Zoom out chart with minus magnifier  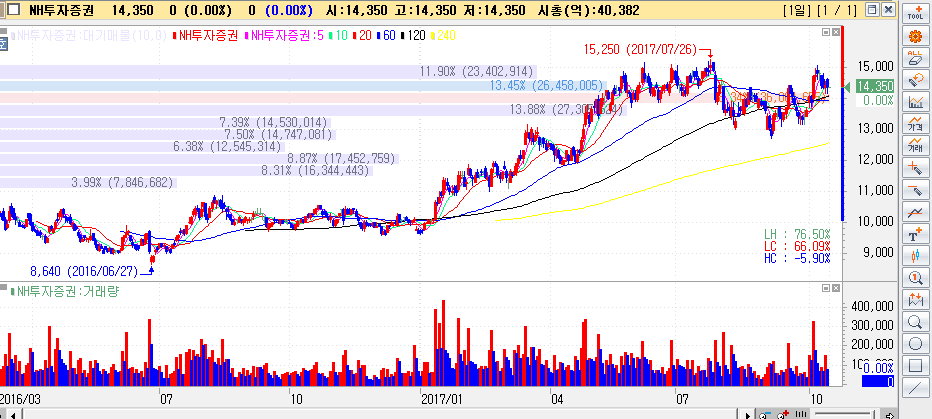pyautogui.click(x=764, y=414)
